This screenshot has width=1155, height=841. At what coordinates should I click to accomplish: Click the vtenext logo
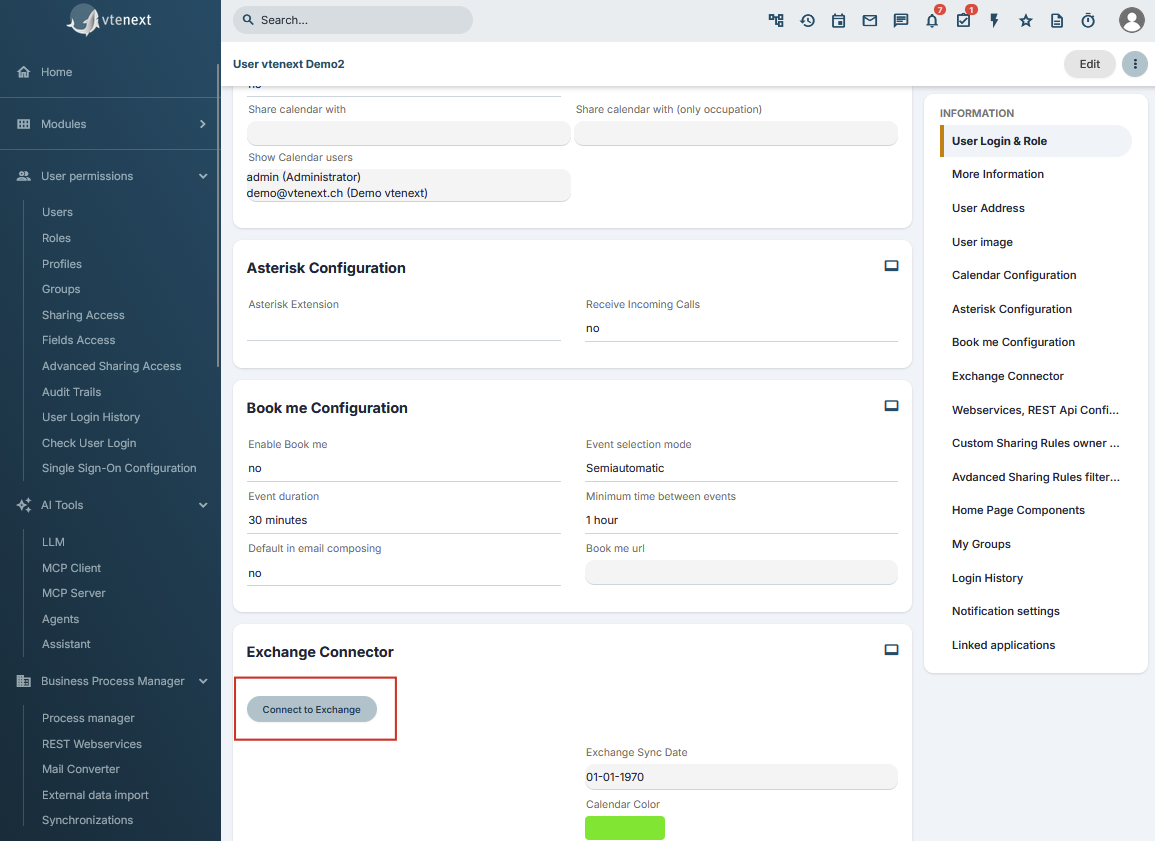(110, 20)
